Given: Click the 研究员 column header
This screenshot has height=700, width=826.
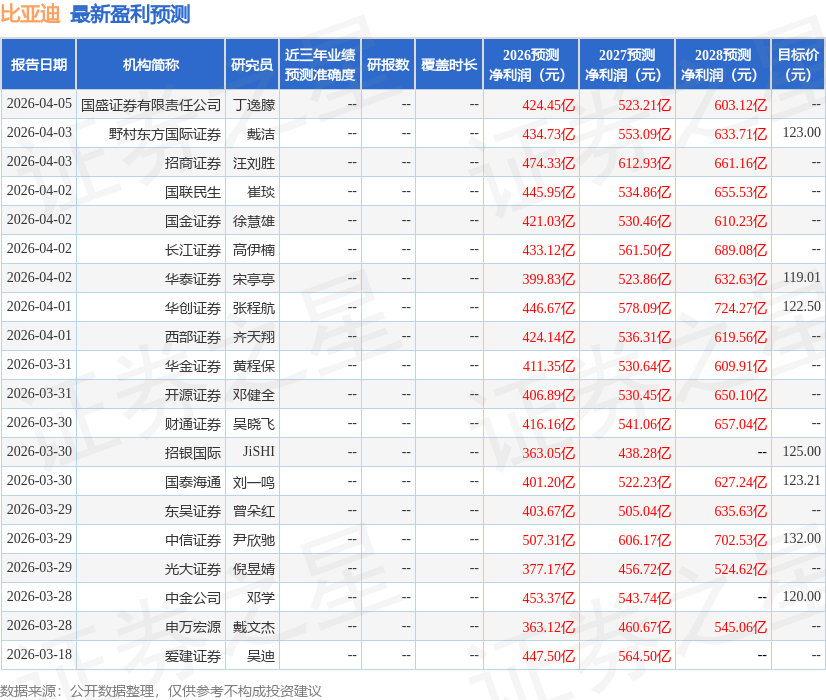Looking at the screenshot, I should pyautogui.click(x=251, y=65).
